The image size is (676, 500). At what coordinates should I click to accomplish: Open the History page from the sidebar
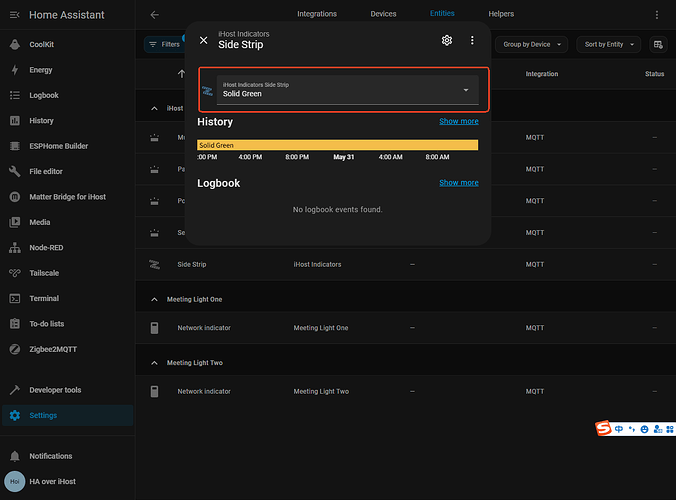coord(68,121)
